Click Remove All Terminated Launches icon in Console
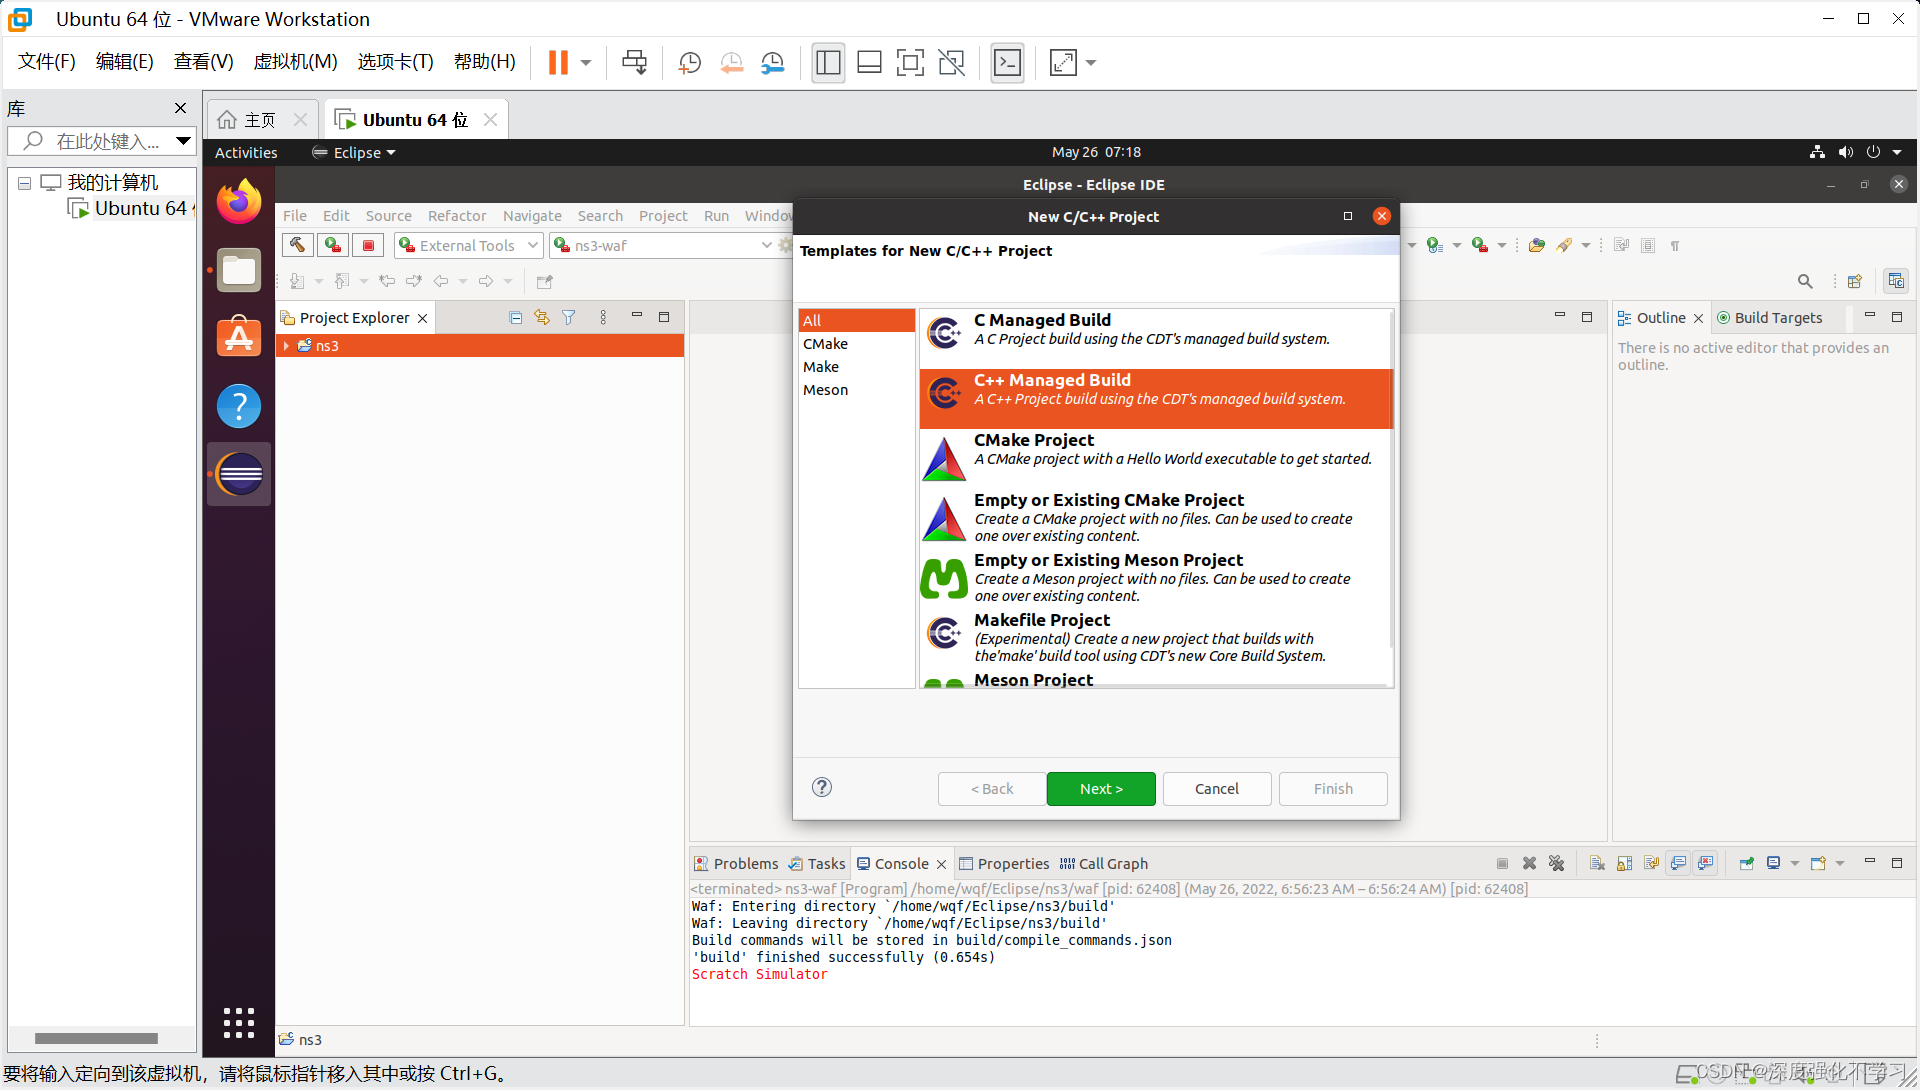This screenshot has height=1090, width=1920. [1556, 863]
